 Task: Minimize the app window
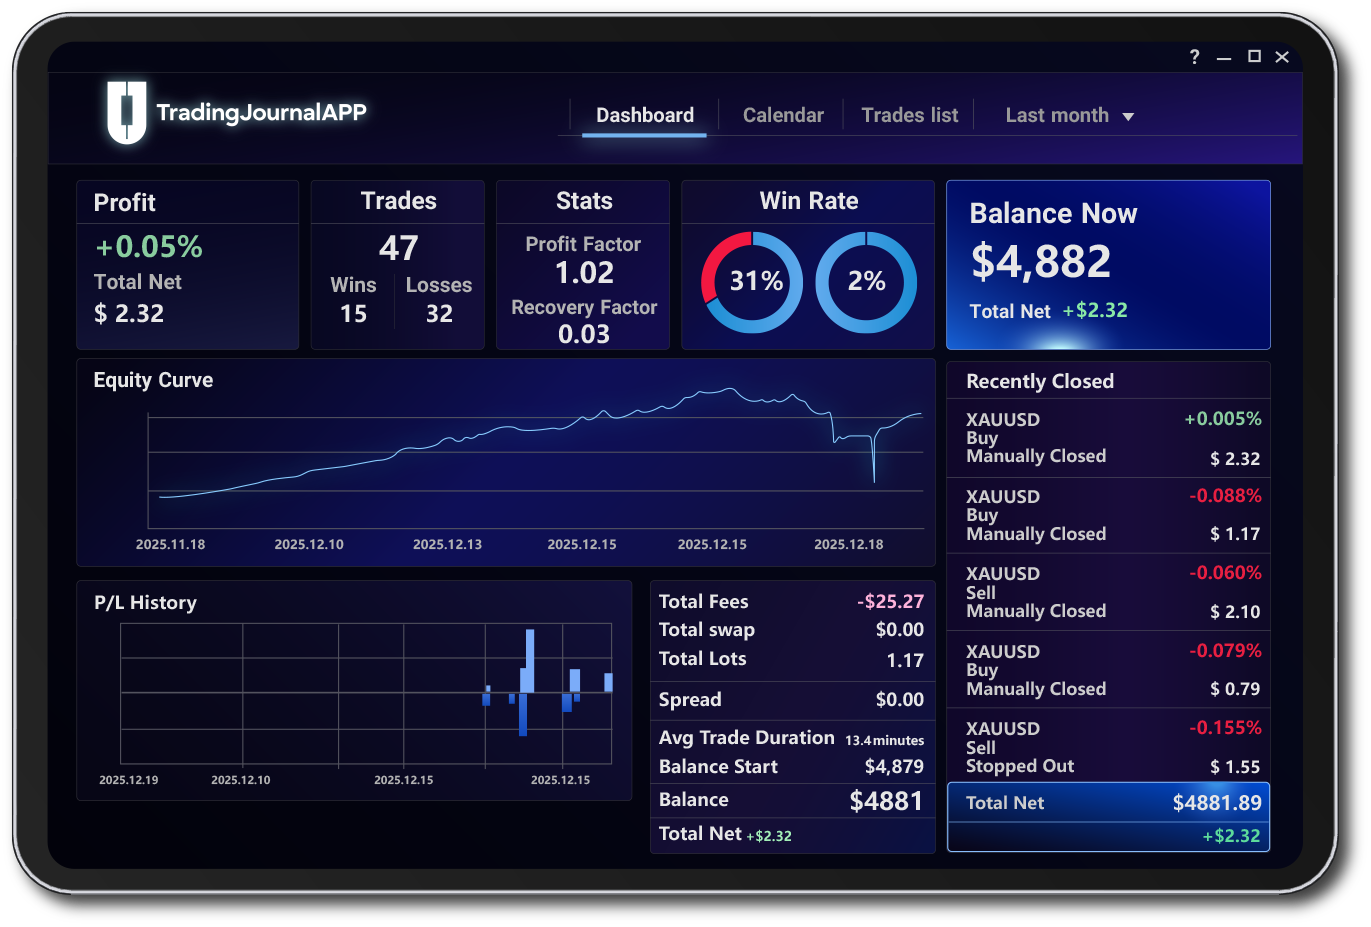coord(1223,58)
